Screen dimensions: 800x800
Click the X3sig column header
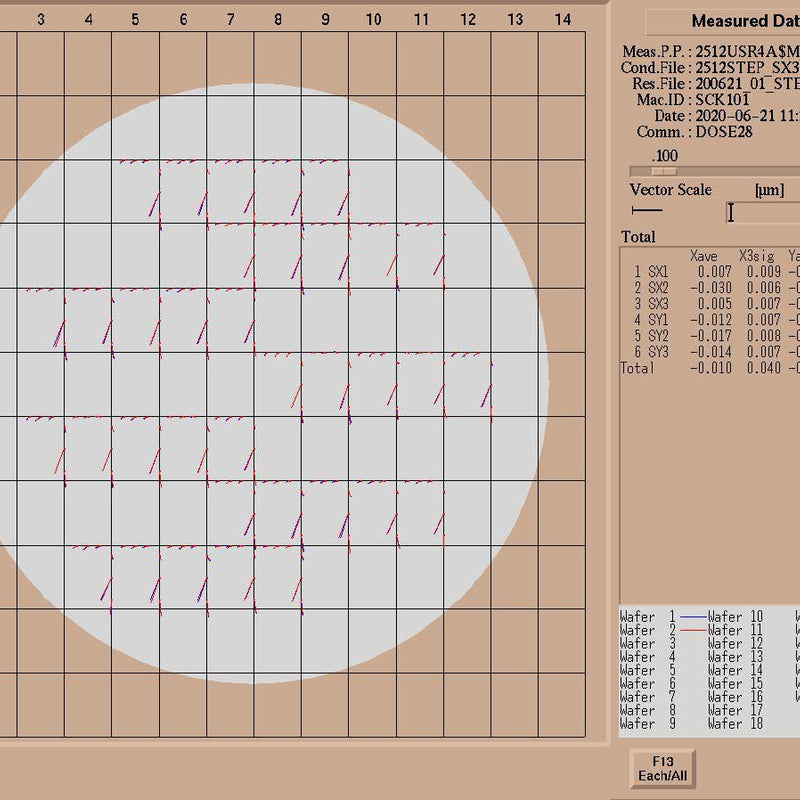(x=757, y=256)
